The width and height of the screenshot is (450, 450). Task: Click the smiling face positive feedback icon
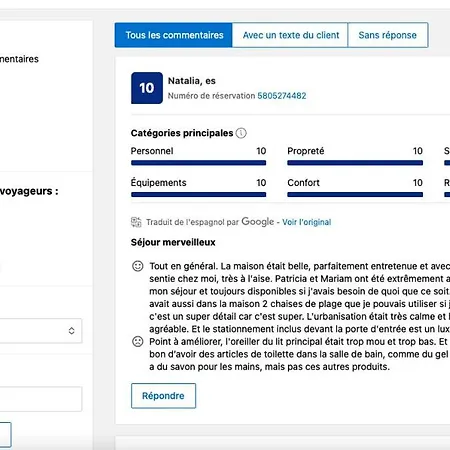point(138,266)
